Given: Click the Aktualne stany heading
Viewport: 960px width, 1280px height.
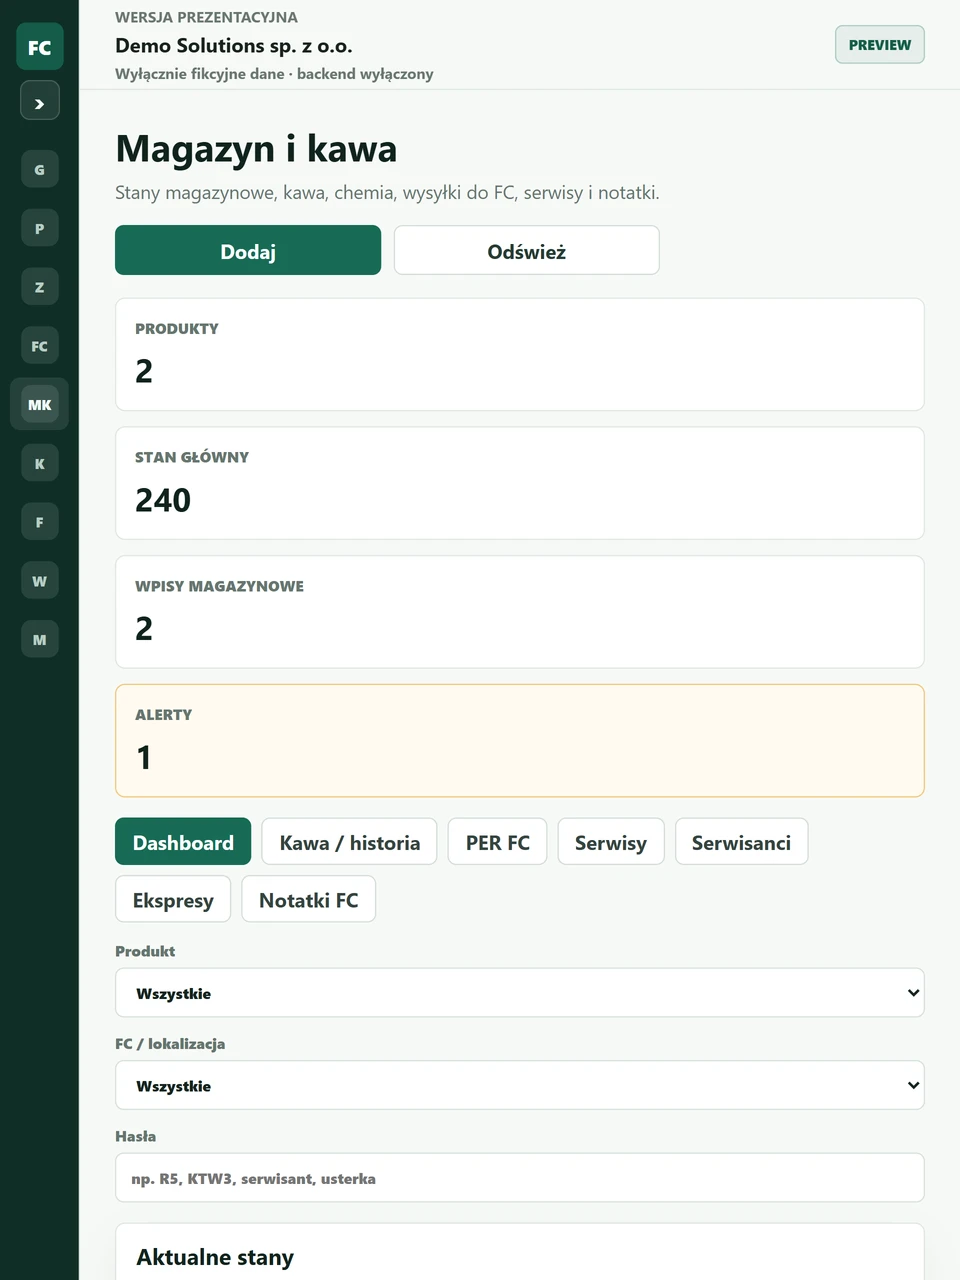Looking at the screenshot, I should [x=215, y=1257].
